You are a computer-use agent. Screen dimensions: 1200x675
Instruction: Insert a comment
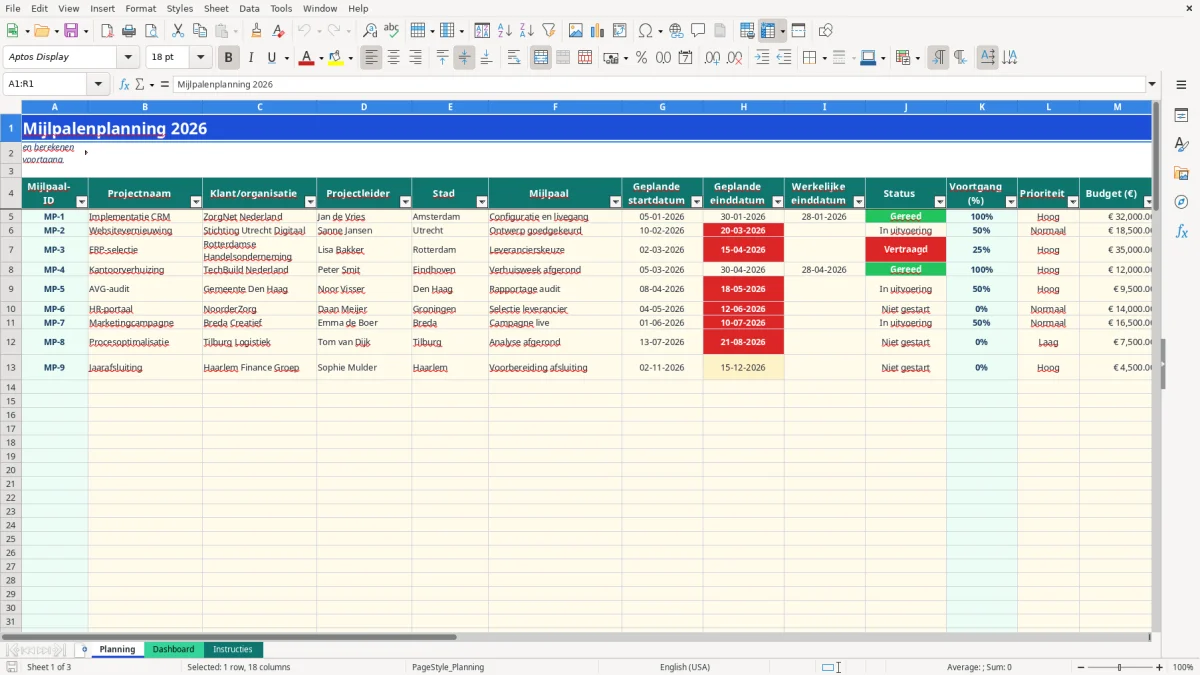click(698, 31)
